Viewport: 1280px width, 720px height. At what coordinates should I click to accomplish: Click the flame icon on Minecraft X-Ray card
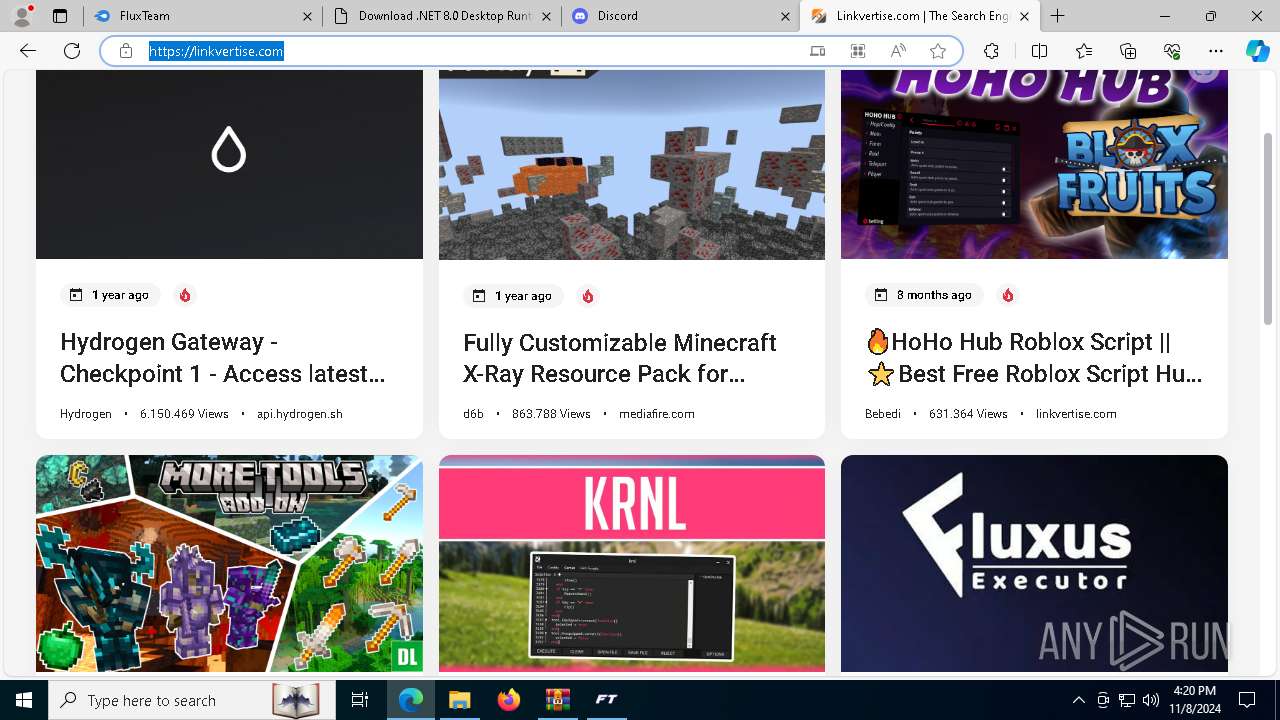pyautogui.click(x=588, y=296)
